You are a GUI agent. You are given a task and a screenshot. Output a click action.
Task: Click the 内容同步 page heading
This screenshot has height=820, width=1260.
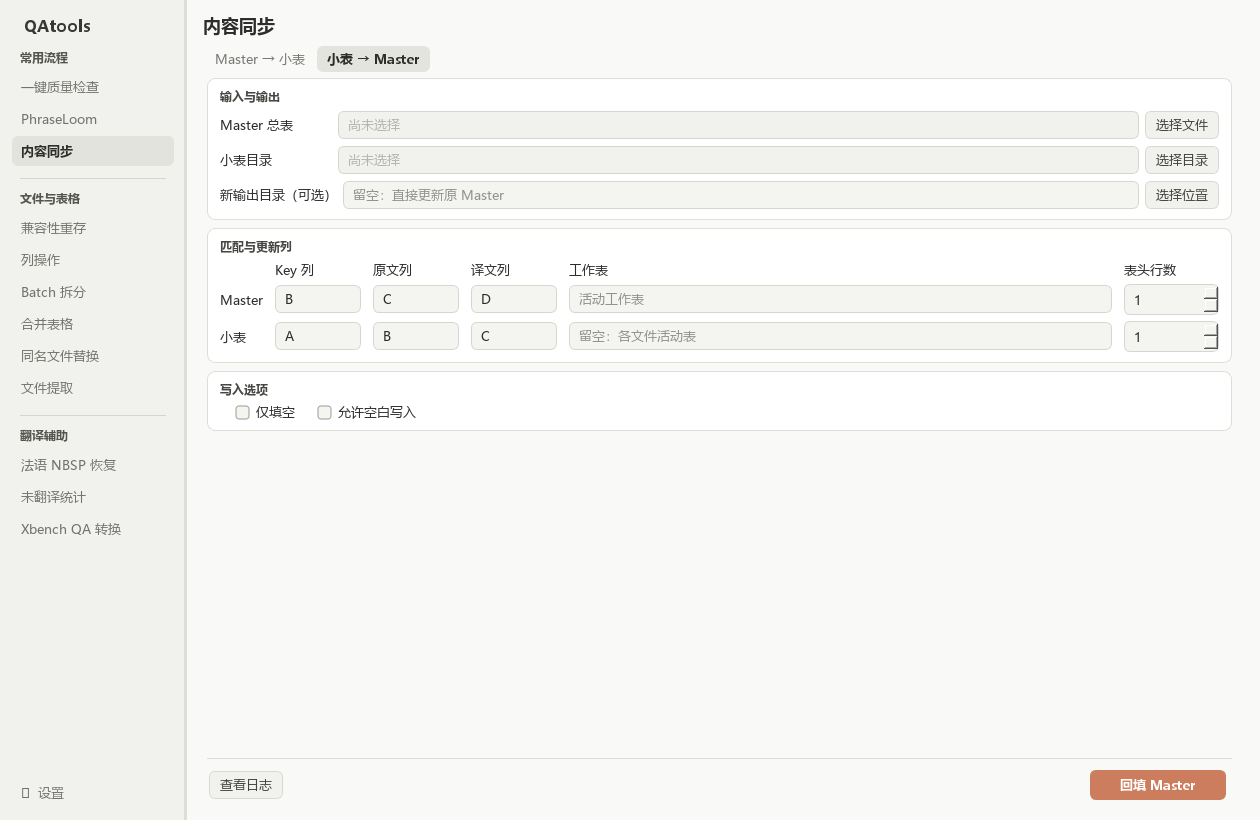pos(239,27)
